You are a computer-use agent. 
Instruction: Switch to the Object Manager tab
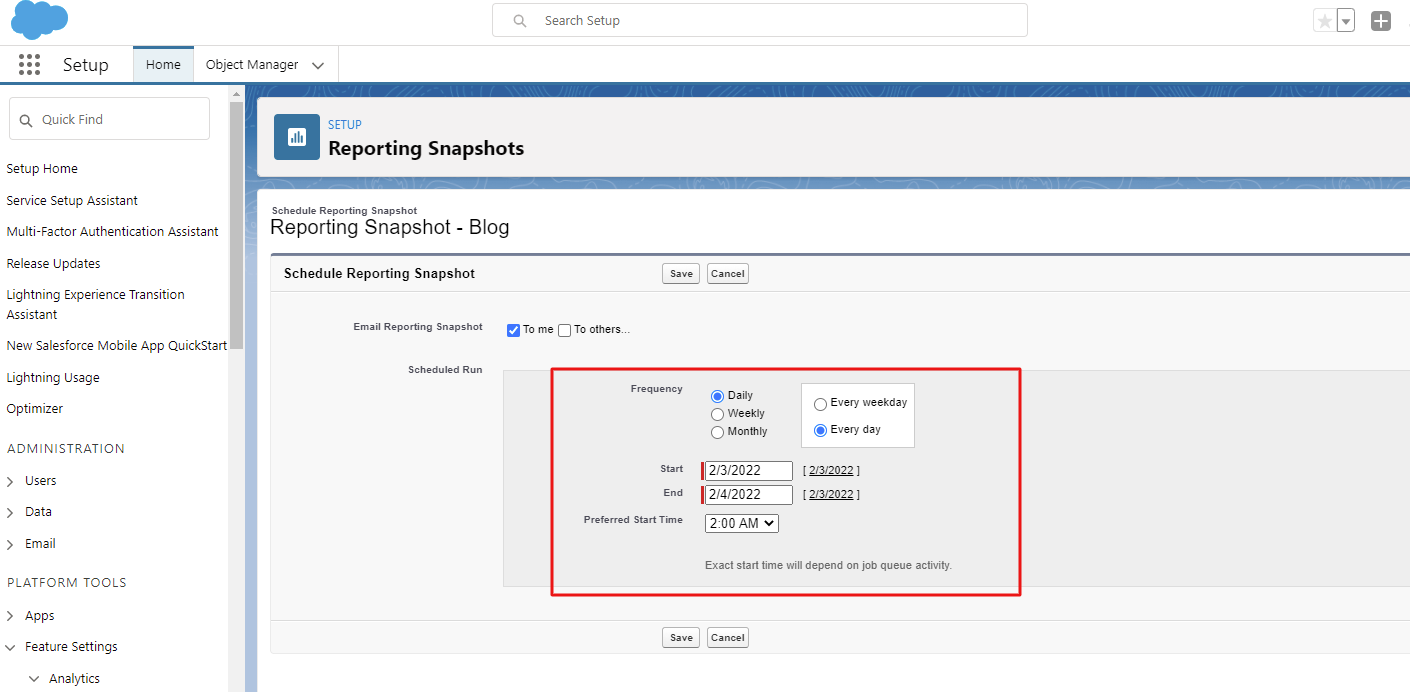click(252, 65)
